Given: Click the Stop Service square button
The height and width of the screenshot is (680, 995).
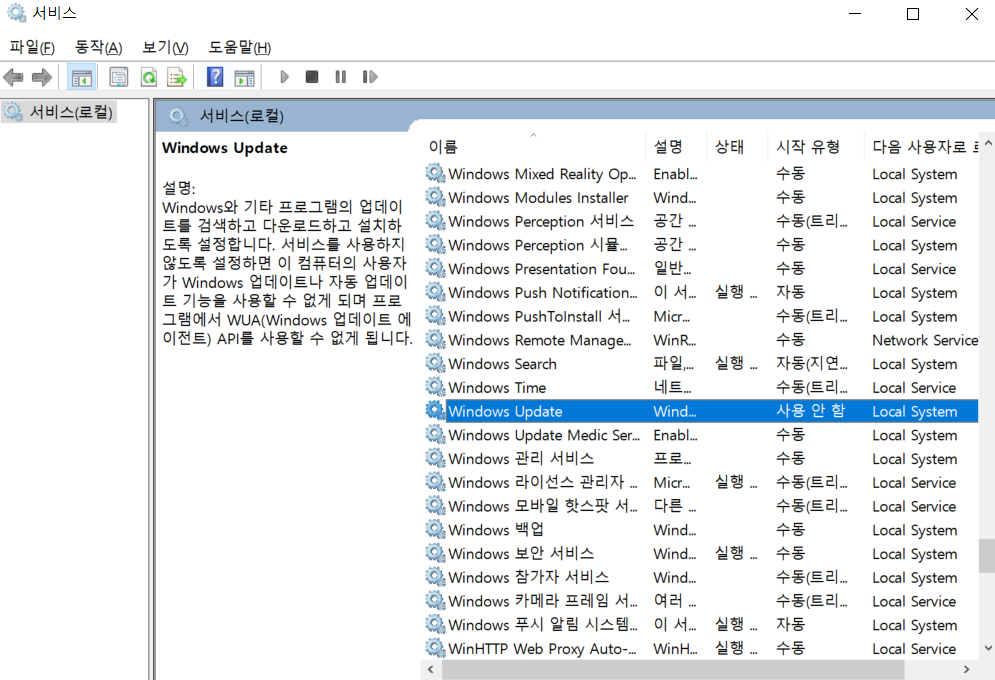Looking at the screenshot, I should click(x=312, y=77).
